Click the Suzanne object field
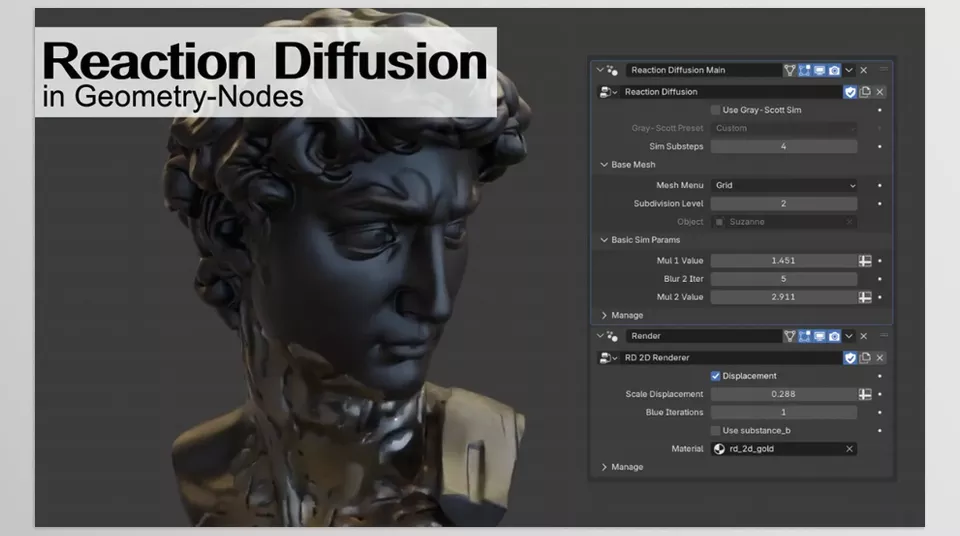 (x=784, y=222)
